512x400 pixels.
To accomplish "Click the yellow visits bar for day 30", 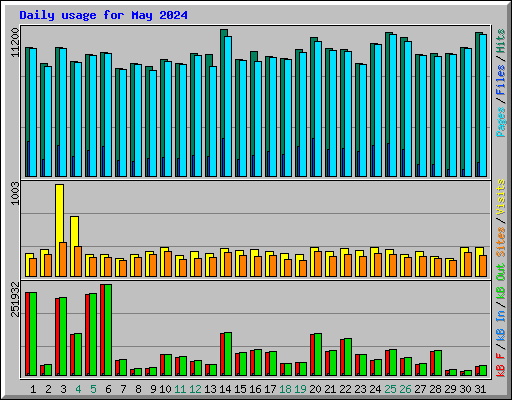I will [x=463, y=262].
